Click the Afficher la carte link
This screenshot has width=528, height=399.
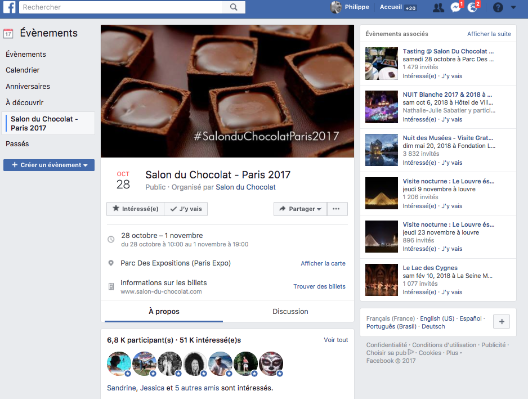tap(323, 263)
